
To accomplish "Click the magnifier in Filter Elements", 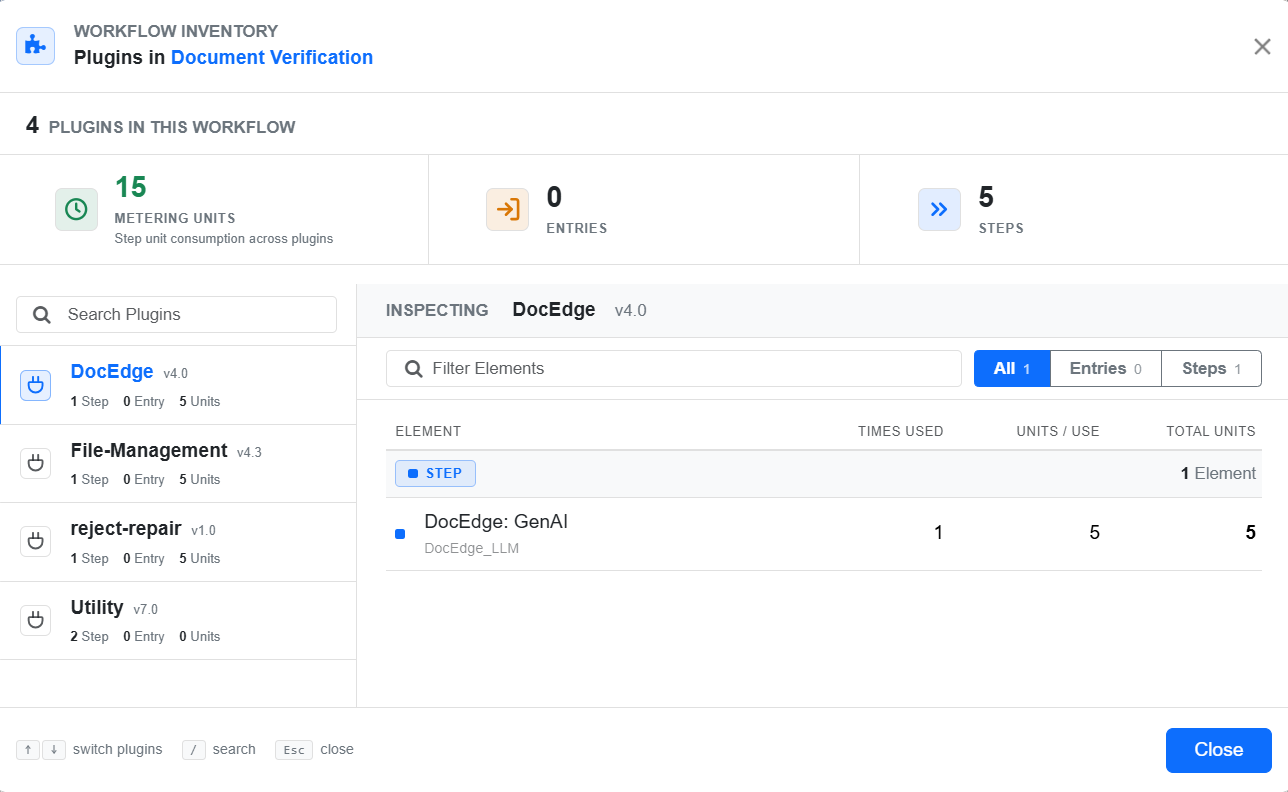I will [x=413, y=369].
